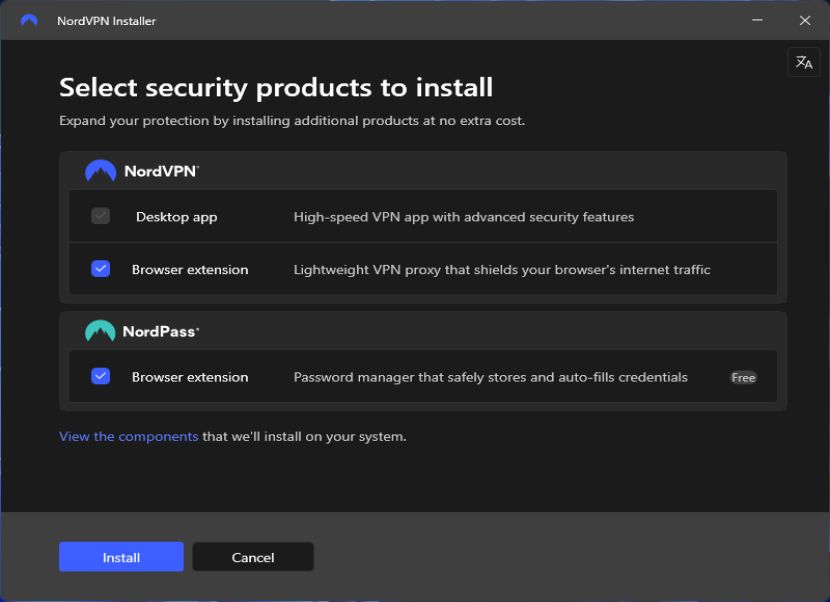Uncheck NordPass Browser extension checkbox

(101, 376)
